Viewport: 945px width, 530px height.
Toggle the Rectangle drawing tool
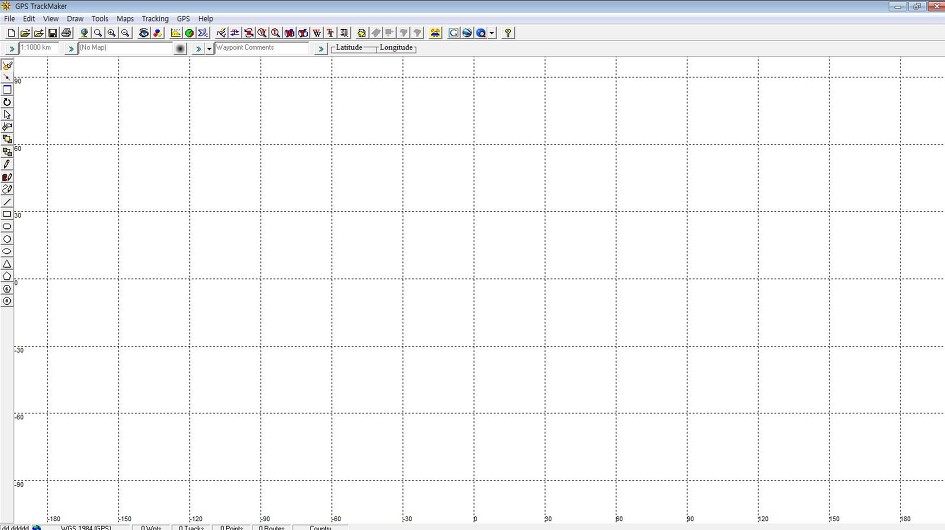pyautogui.click(x=7, y=214)
